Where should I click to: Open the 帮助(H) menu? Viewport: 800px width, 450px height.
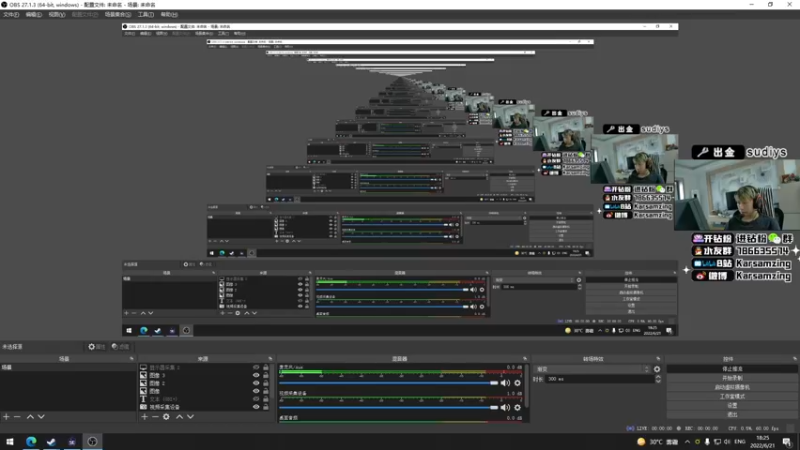tap(169, 15)
